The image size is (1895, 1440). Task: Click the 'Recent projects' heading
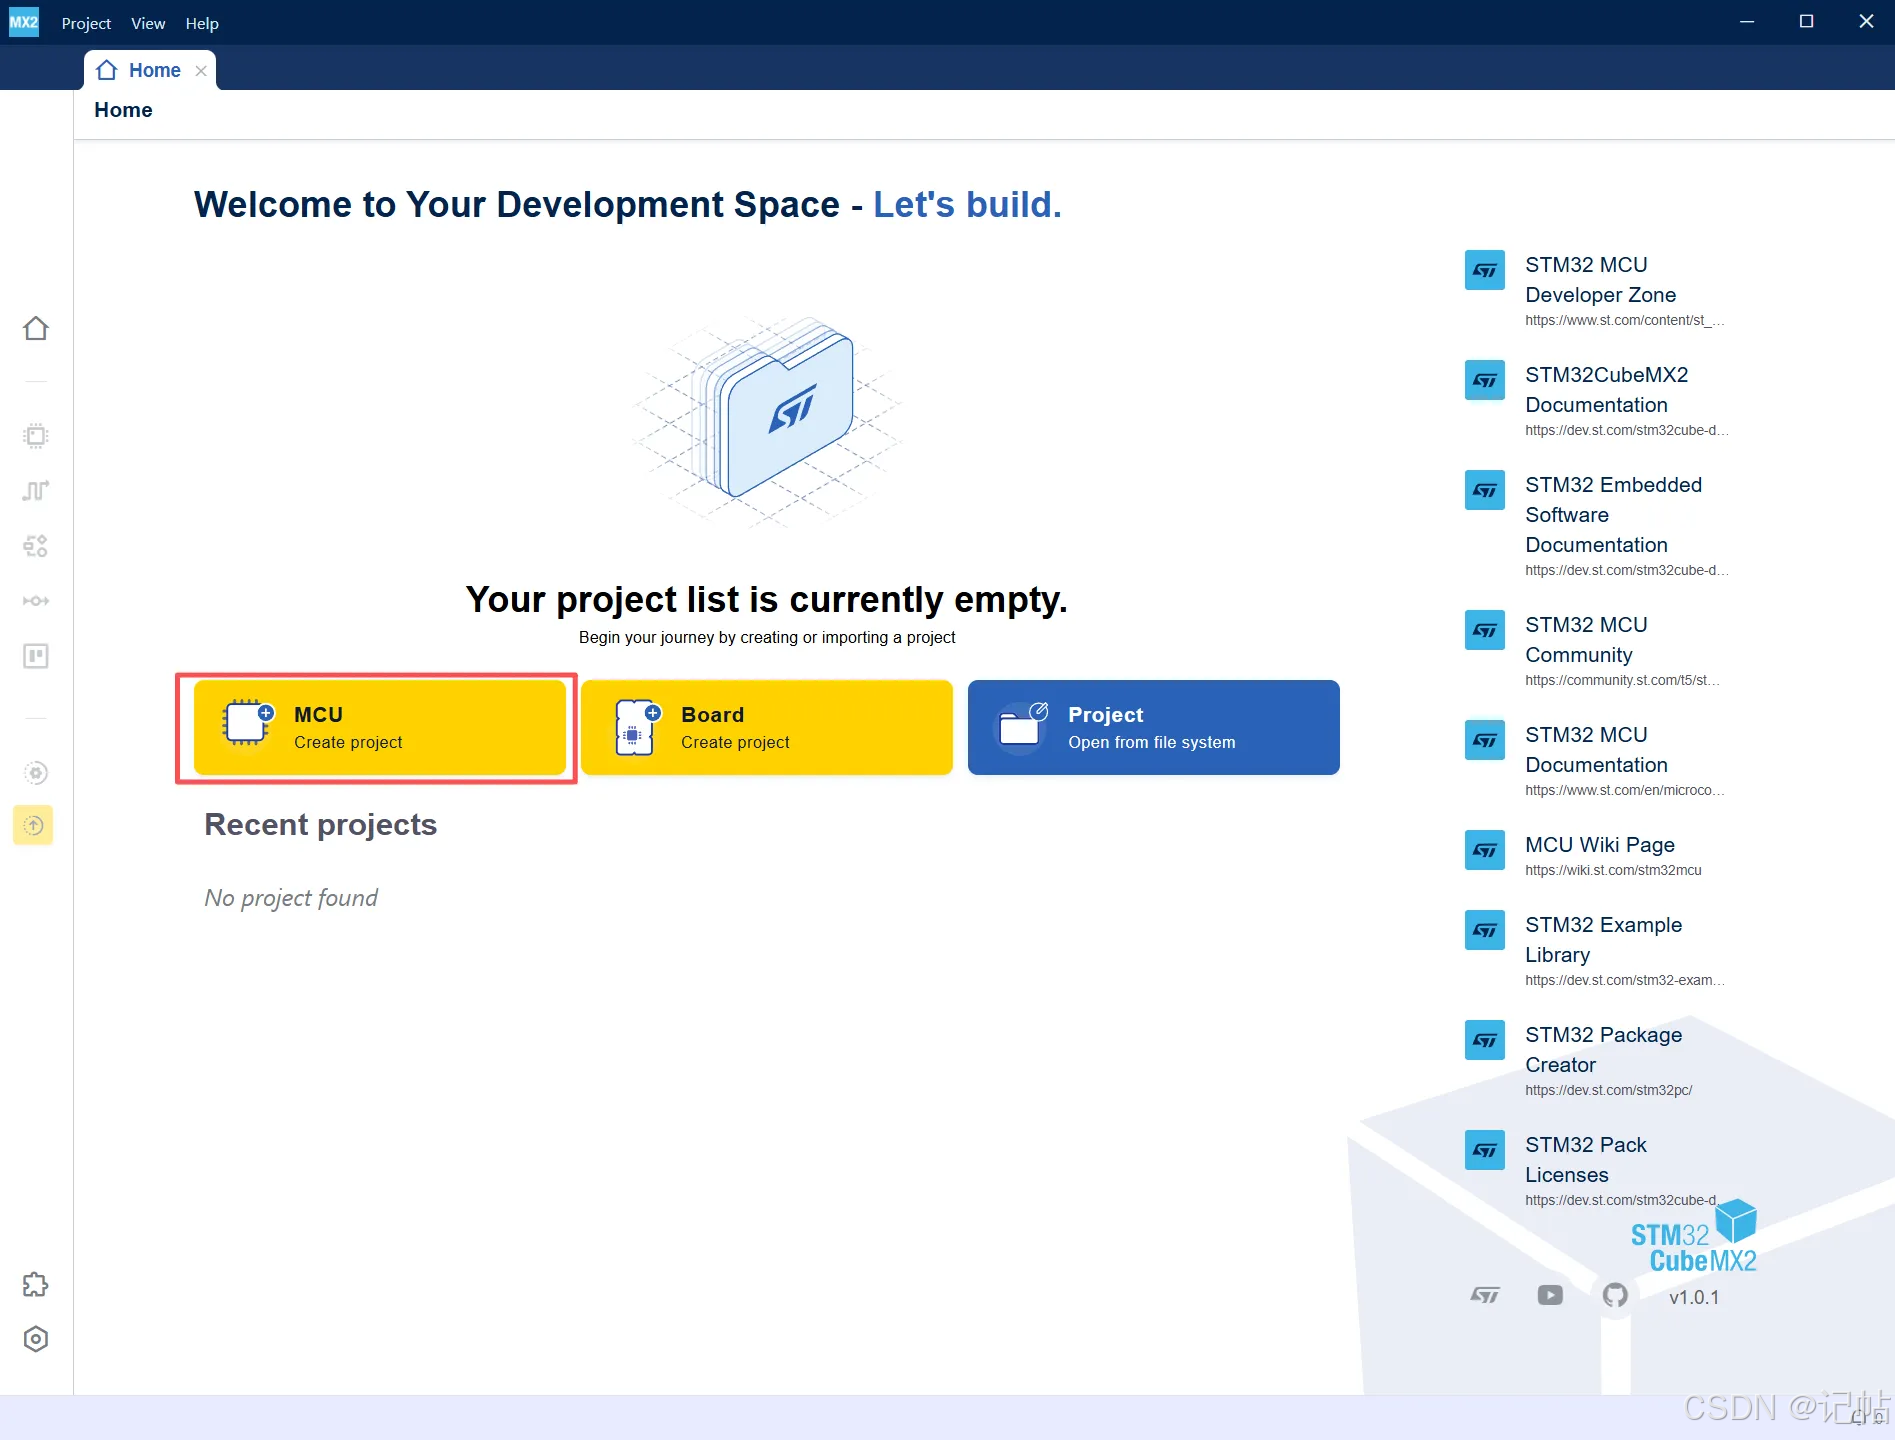(321, 825)
